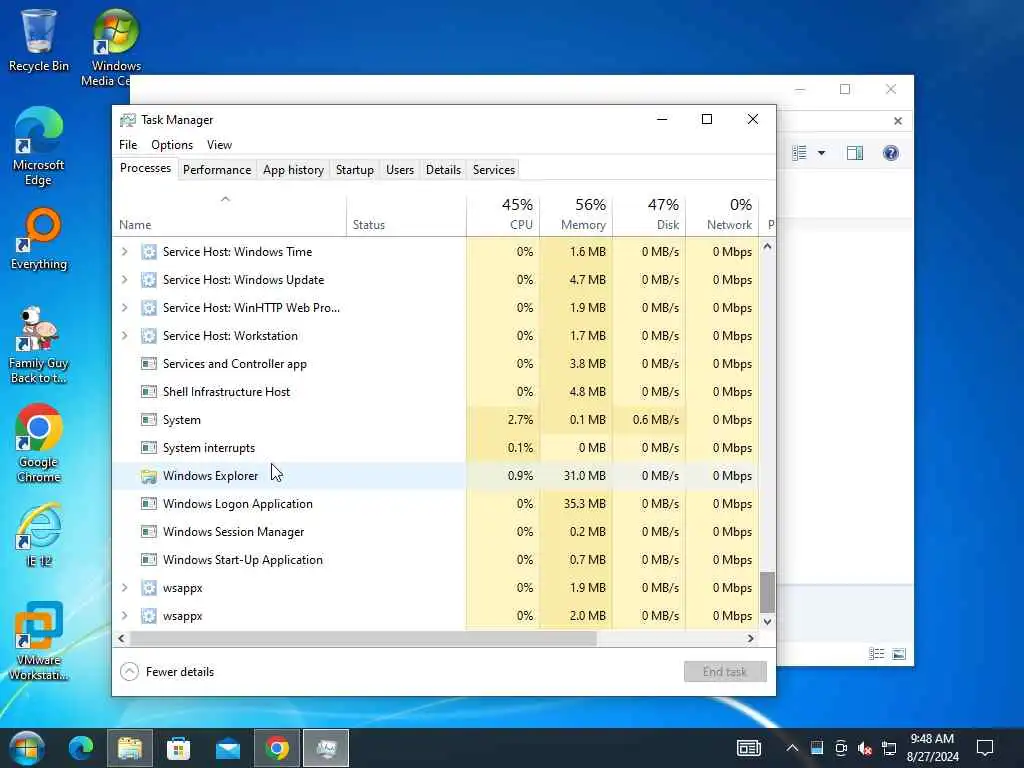Open the File menu

point(128,144)
